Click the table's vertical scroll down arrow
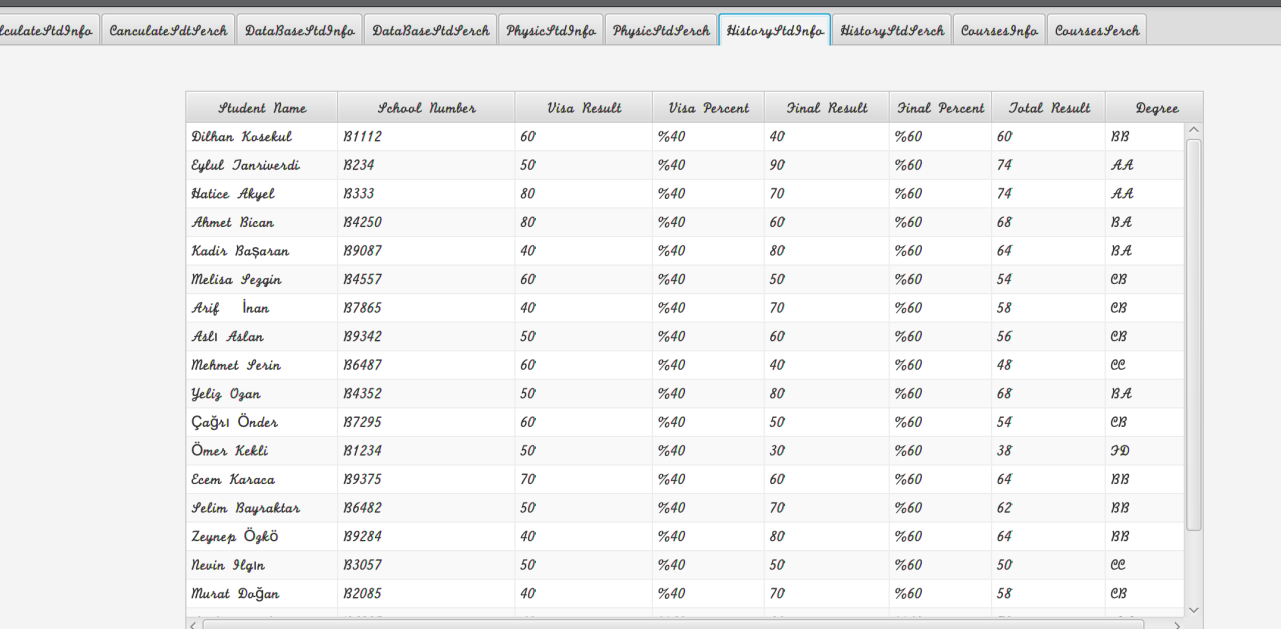Screen dimensions: 1281x629 1194,609
